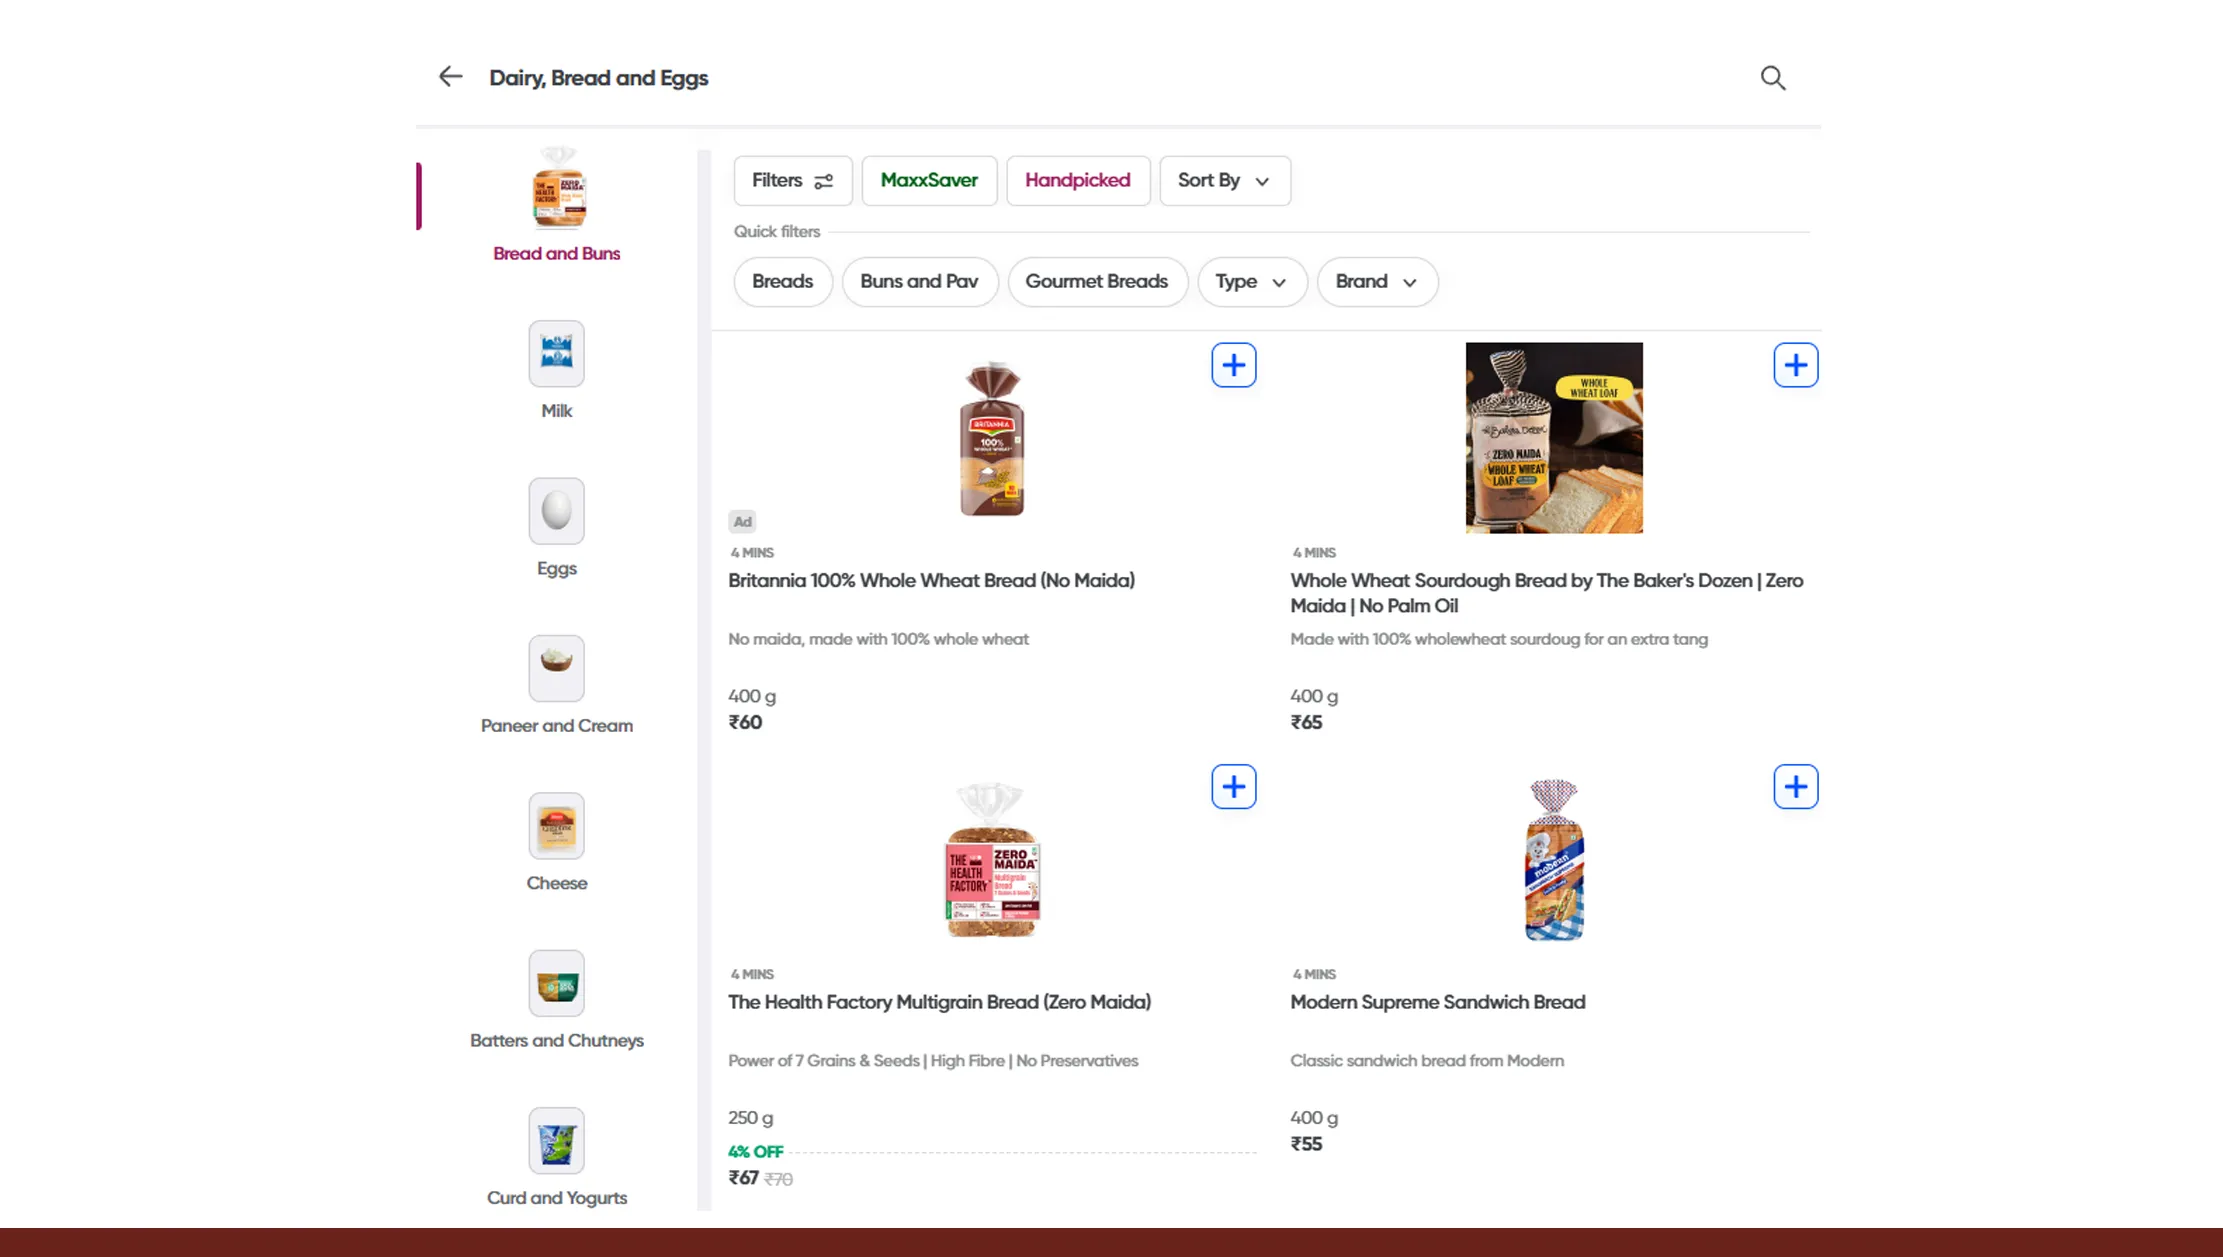Select the Buns and Pav quick filter

tap(919, 281)
